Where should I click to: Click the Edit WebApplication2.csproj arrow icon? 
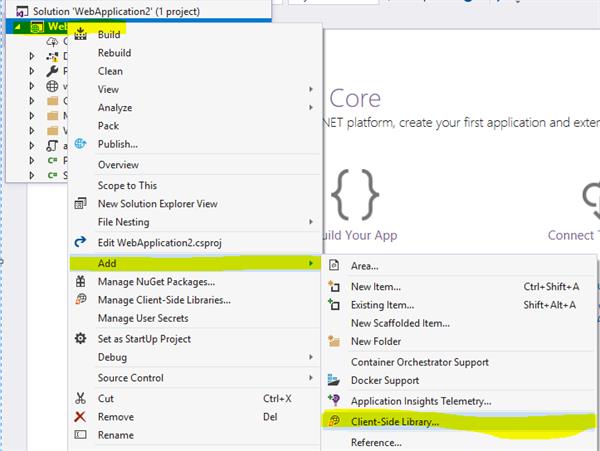[81, 242]
